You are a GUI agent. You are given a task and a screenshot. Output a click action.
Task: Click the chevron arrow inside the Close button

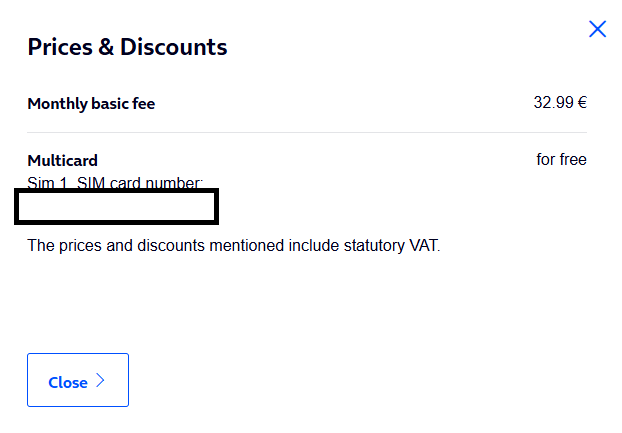pos(100,380)
